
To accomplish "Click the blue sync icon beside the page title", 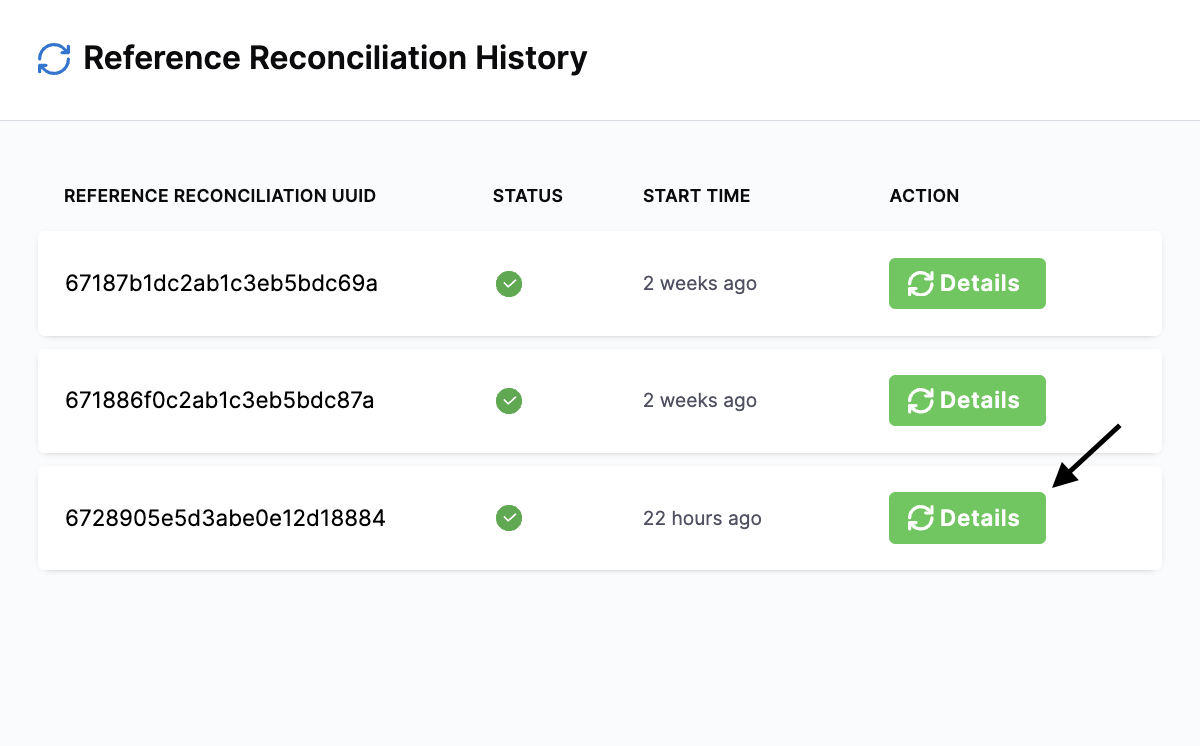I will pyautogui.click(x=54, y=59).
